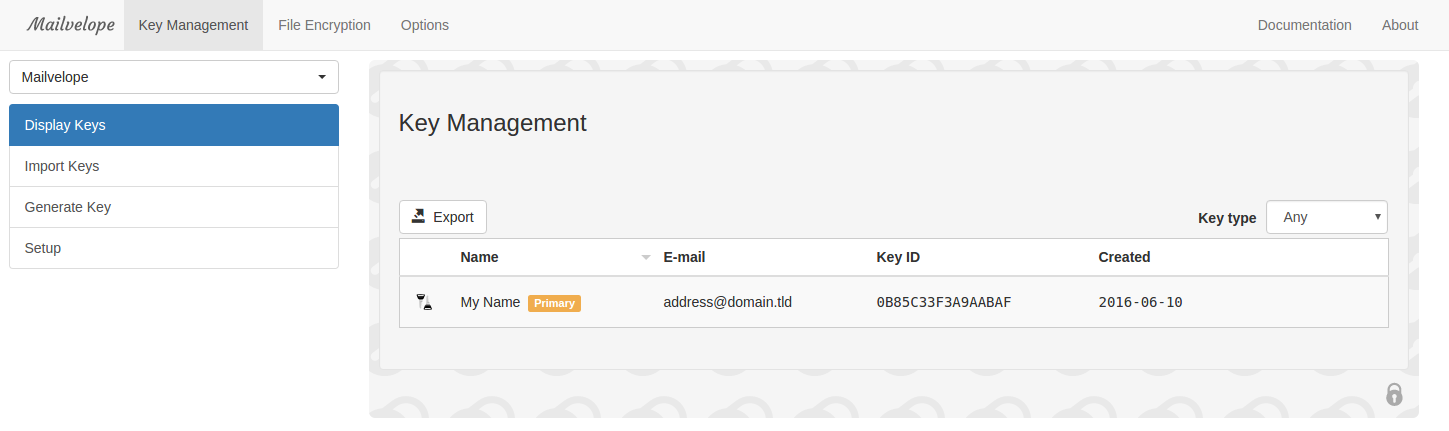Switch to the File Encryption tab

324,25
